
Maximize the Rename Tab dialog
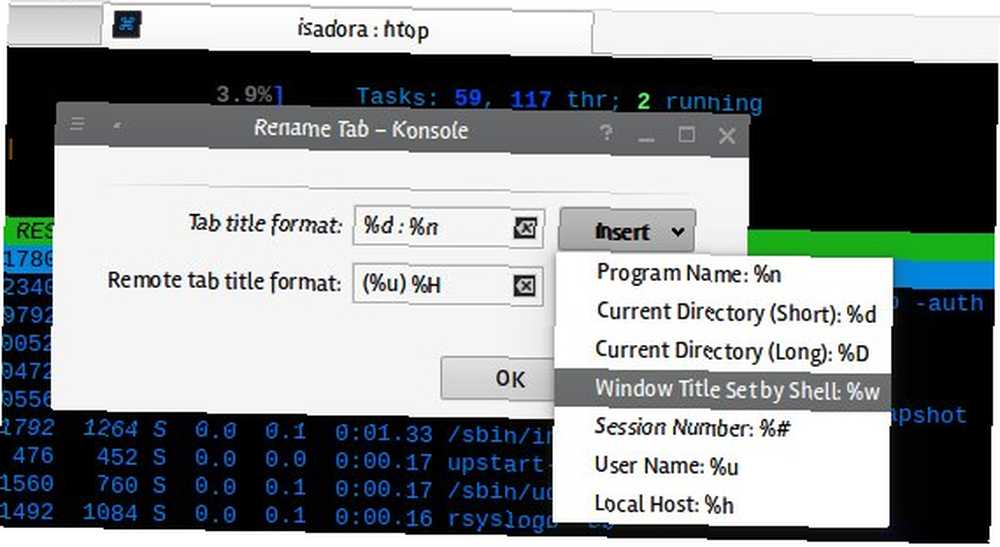coord(686,135)
